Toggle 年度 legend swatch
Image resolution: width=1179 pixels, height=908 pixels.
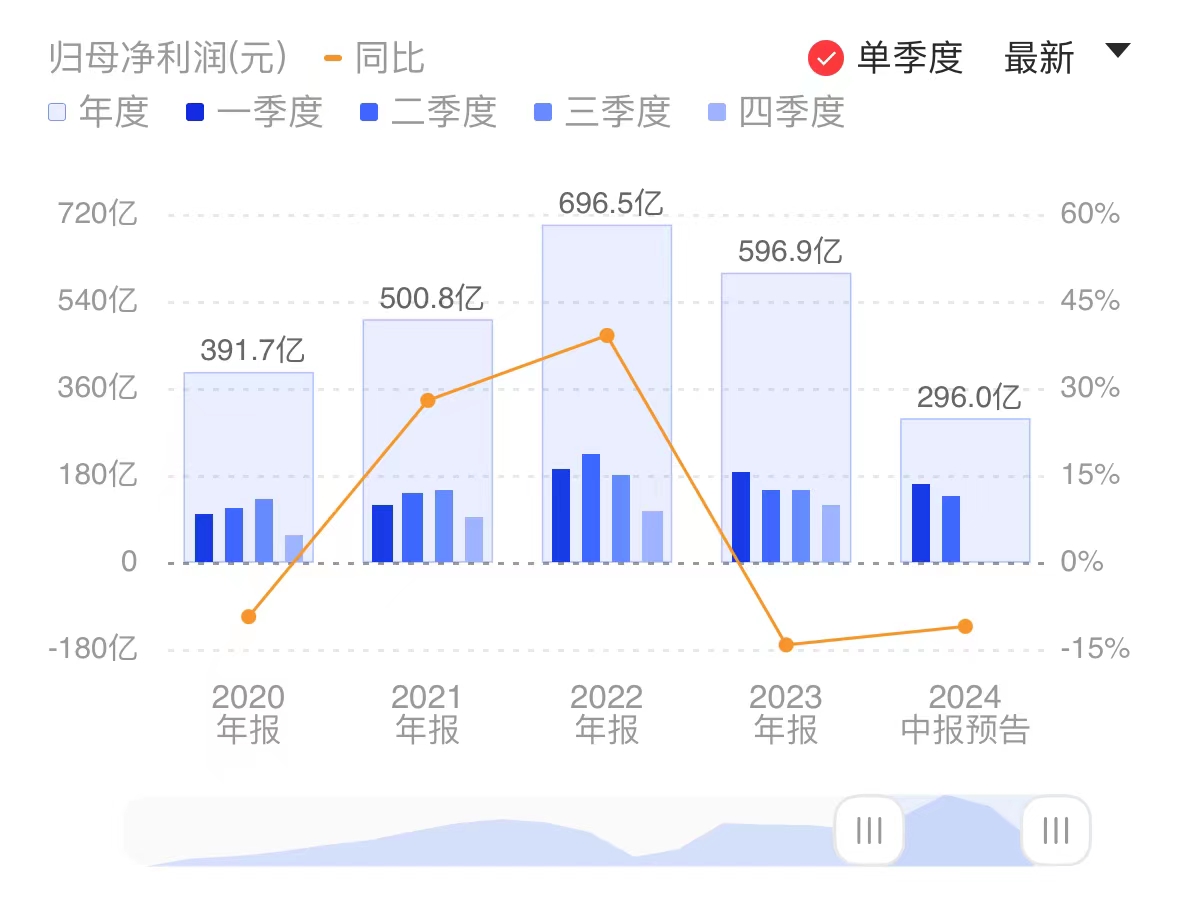(57, 112)
